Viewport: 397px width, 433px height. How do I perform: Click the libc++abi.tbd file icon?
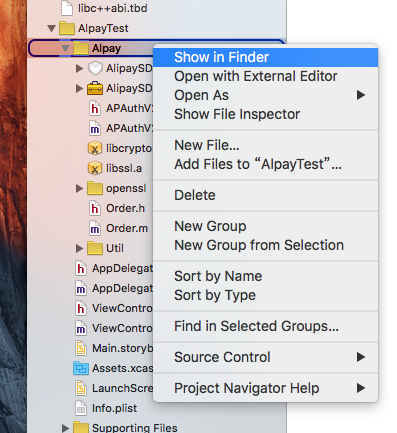(67, 8)
